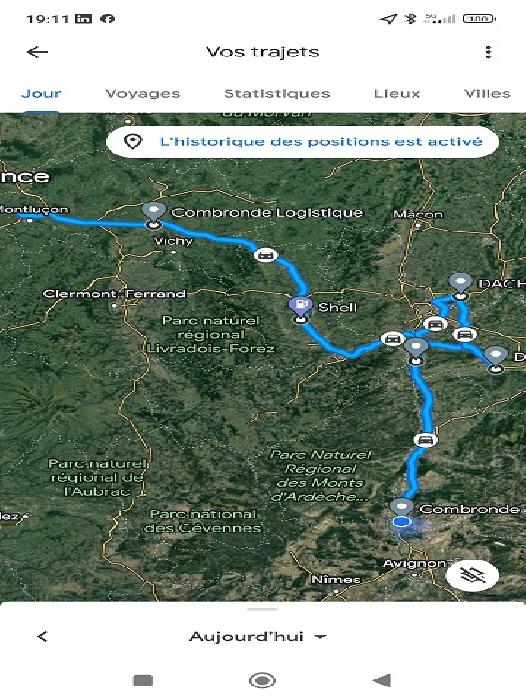Tap the back arrow beside Vos trajets
Viewport: 526px width, 700px height.
click(x=38, y=52)
